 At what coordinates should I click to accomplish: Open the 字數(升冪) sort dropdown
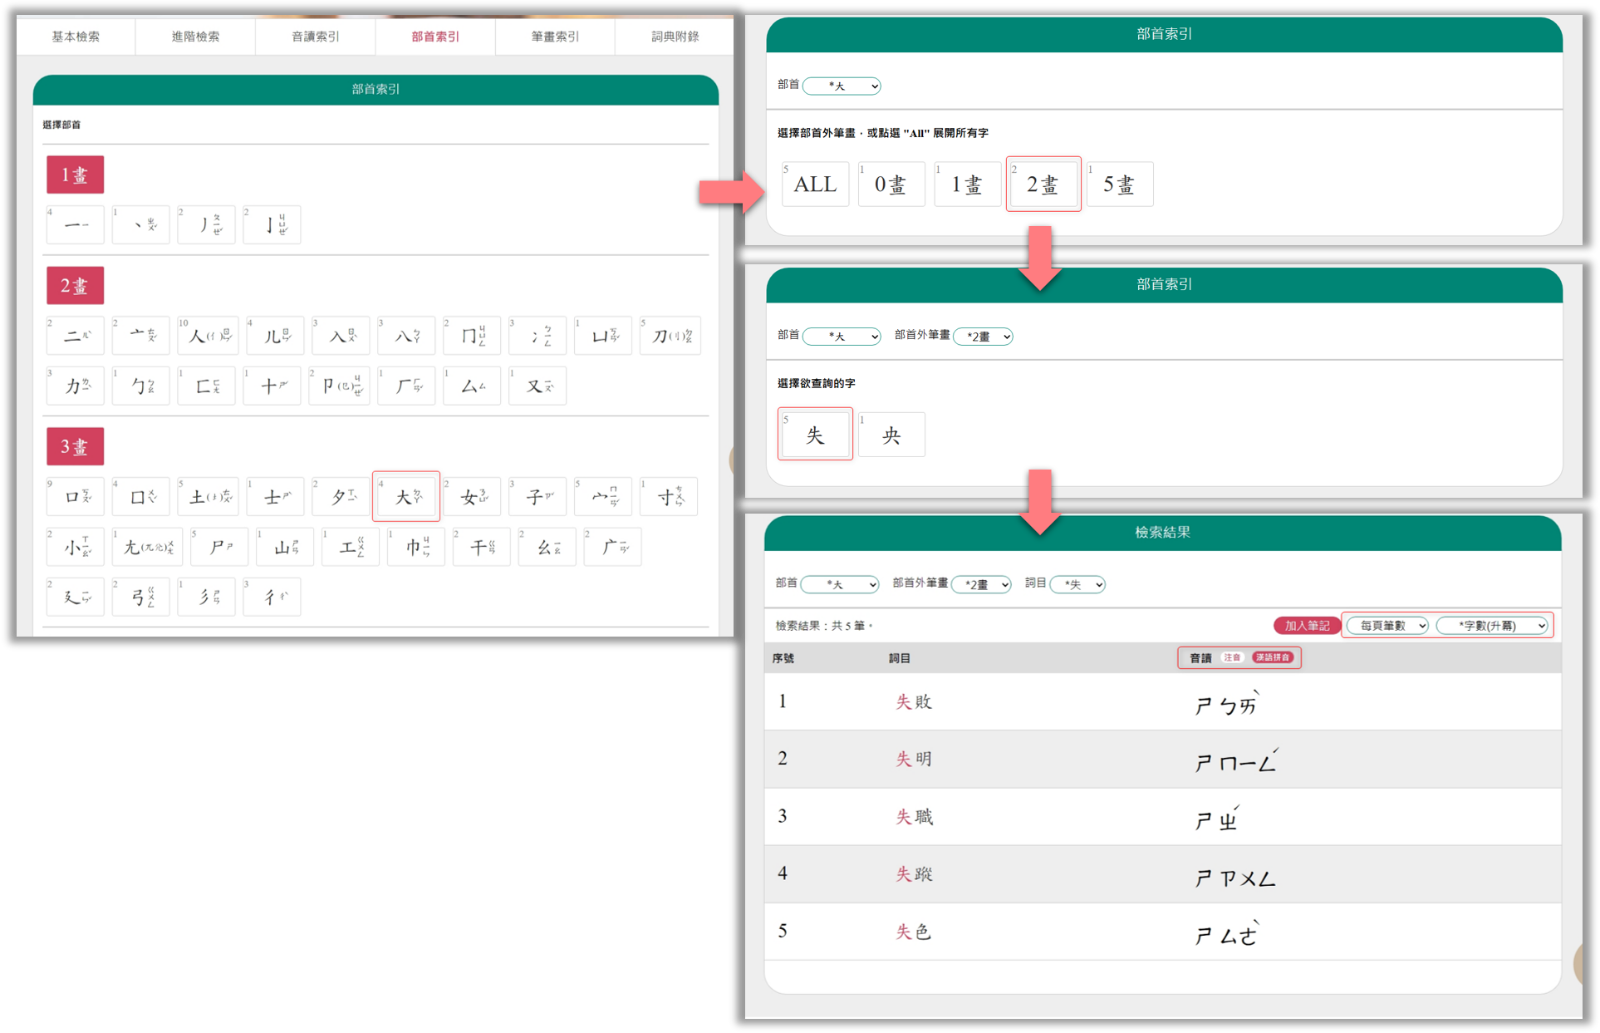(1493, 625)
